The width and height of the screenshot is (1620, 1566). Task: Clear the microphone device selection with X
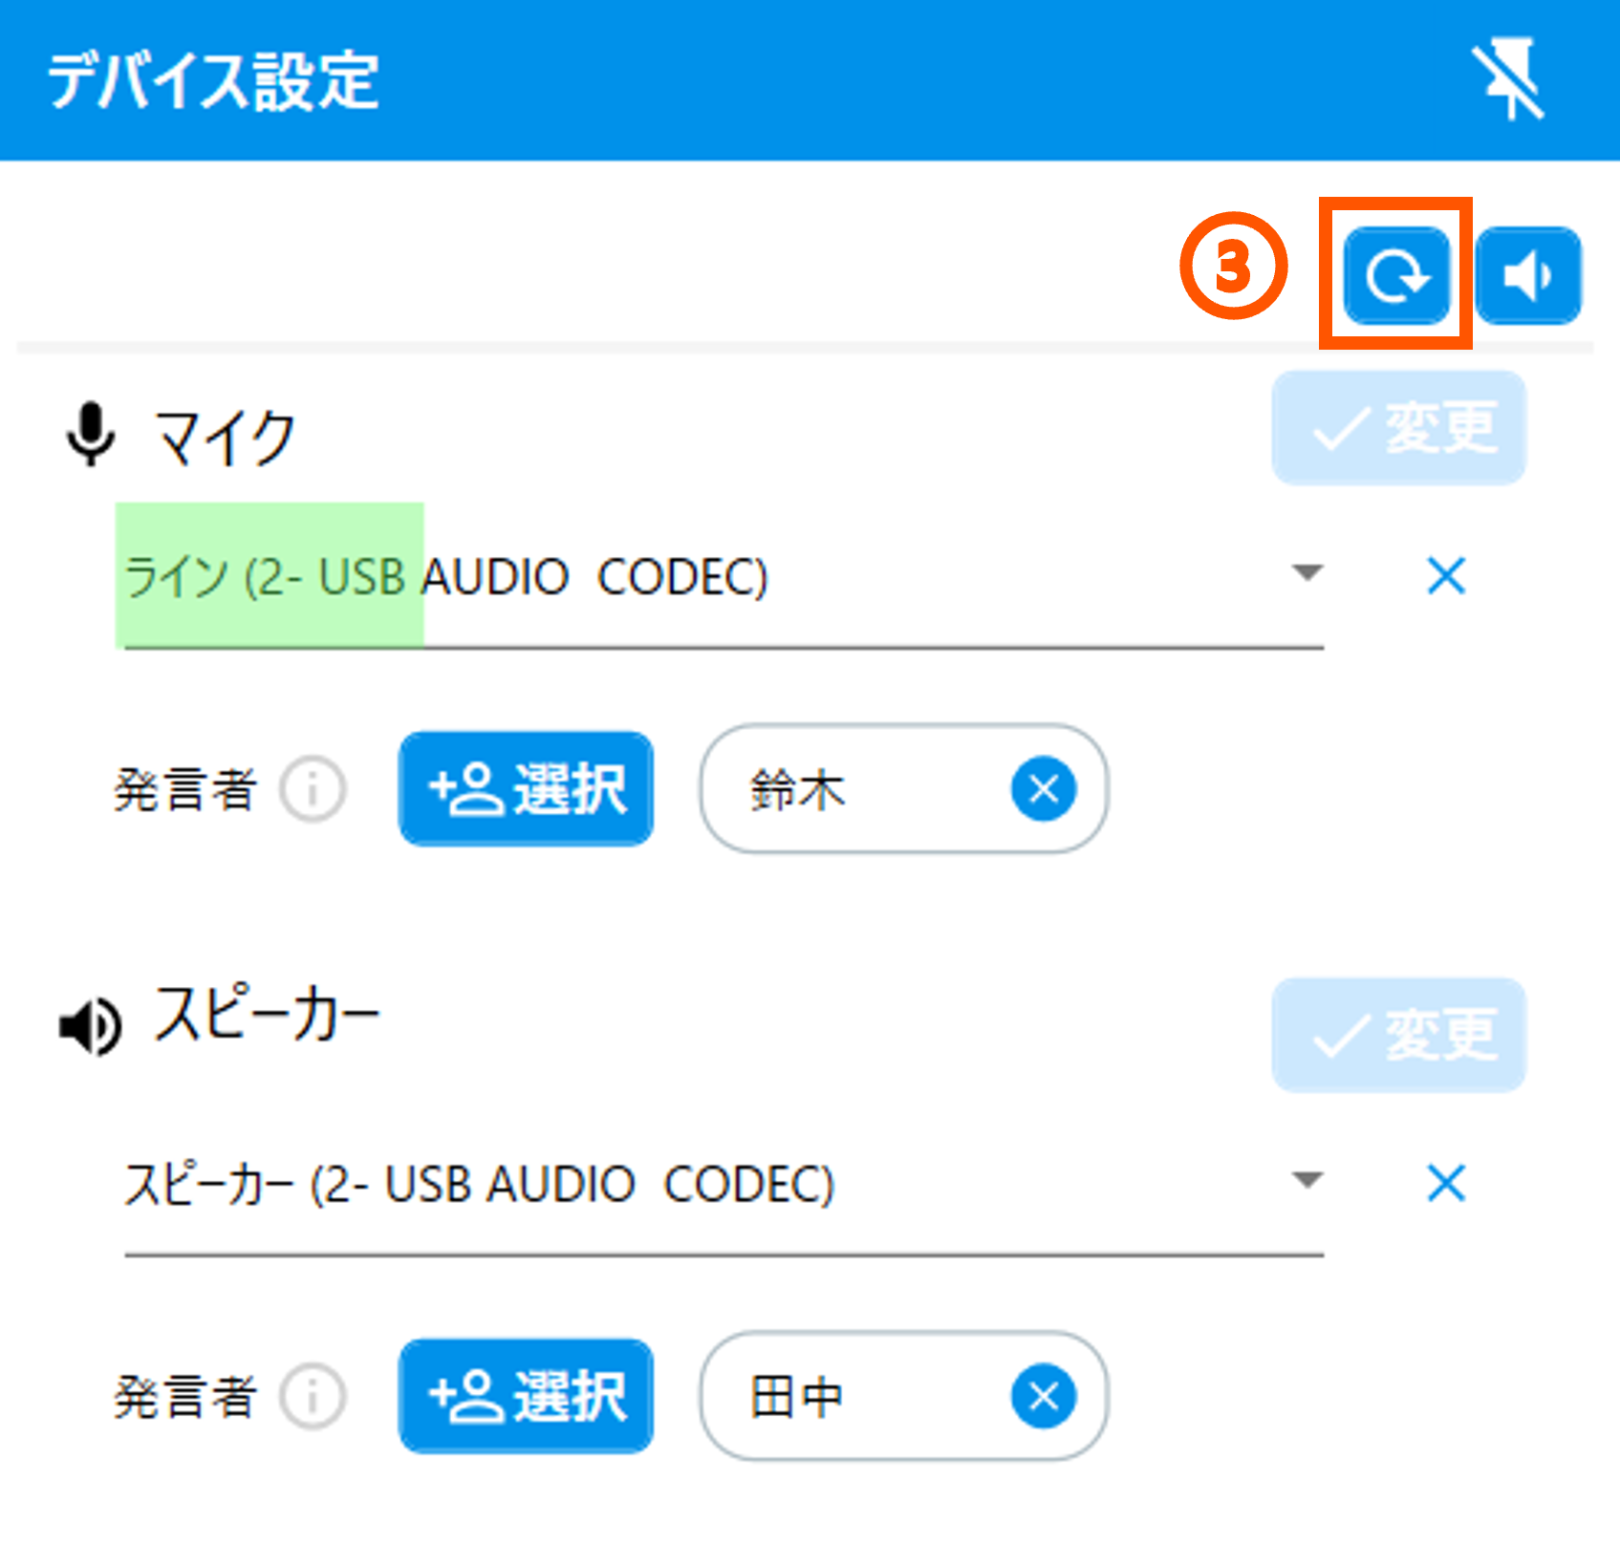1446,576
